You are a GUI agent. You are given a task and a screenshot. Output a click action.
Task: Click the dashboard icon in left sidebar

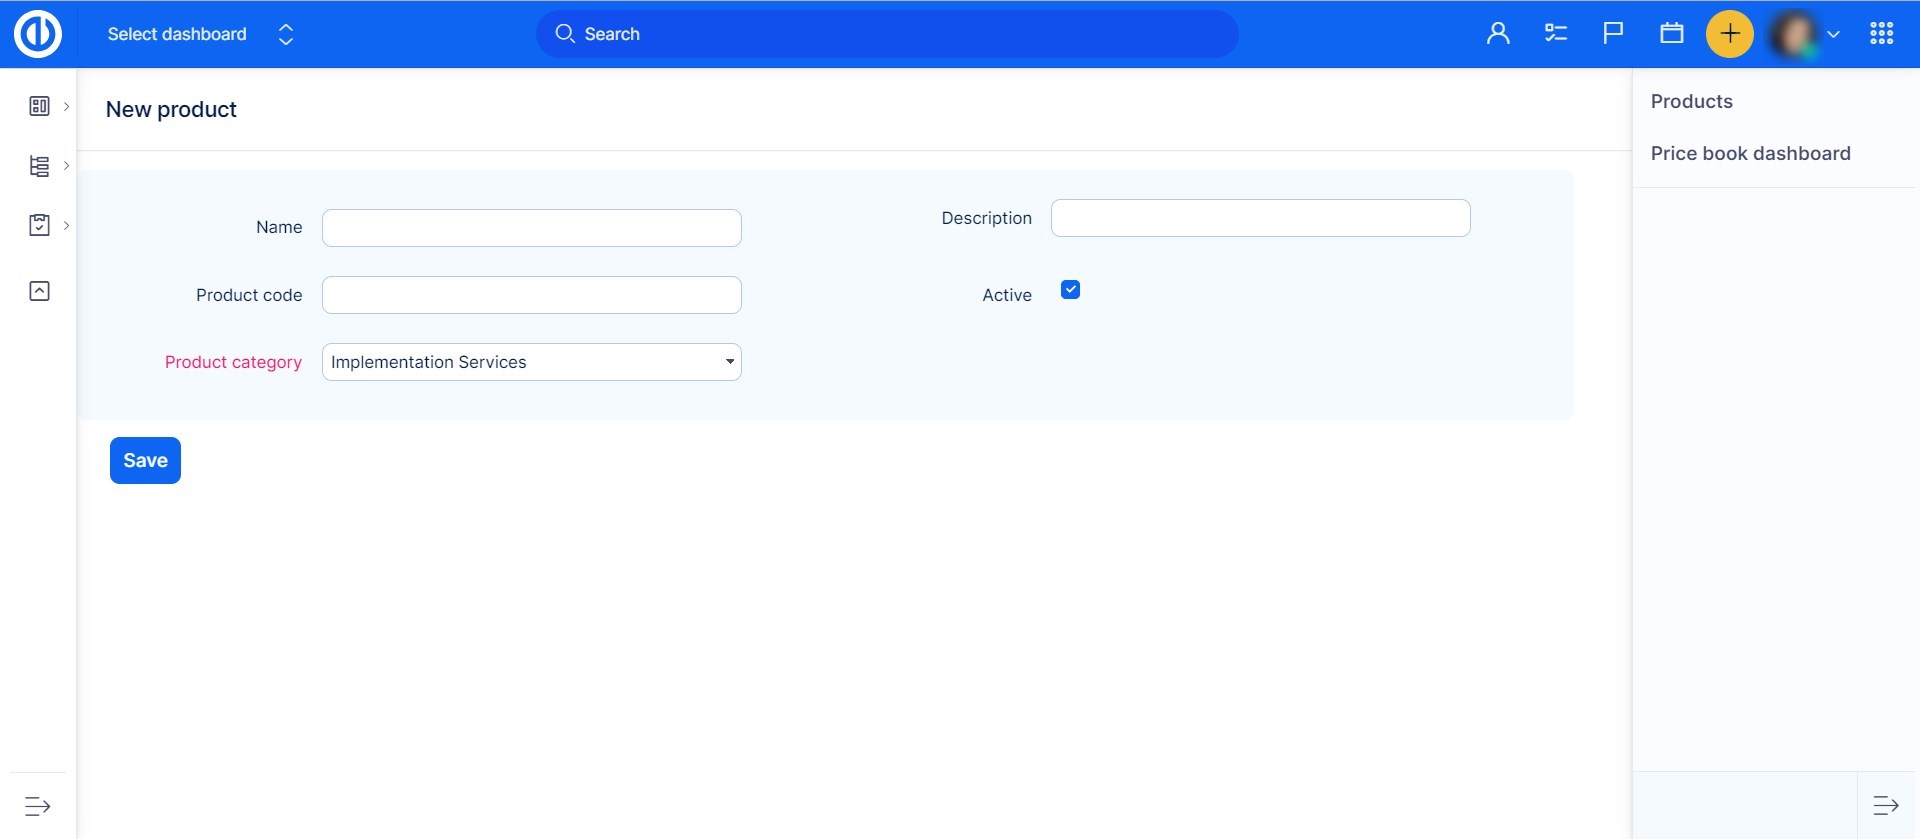pyautogui.click(x=39, y=106)
